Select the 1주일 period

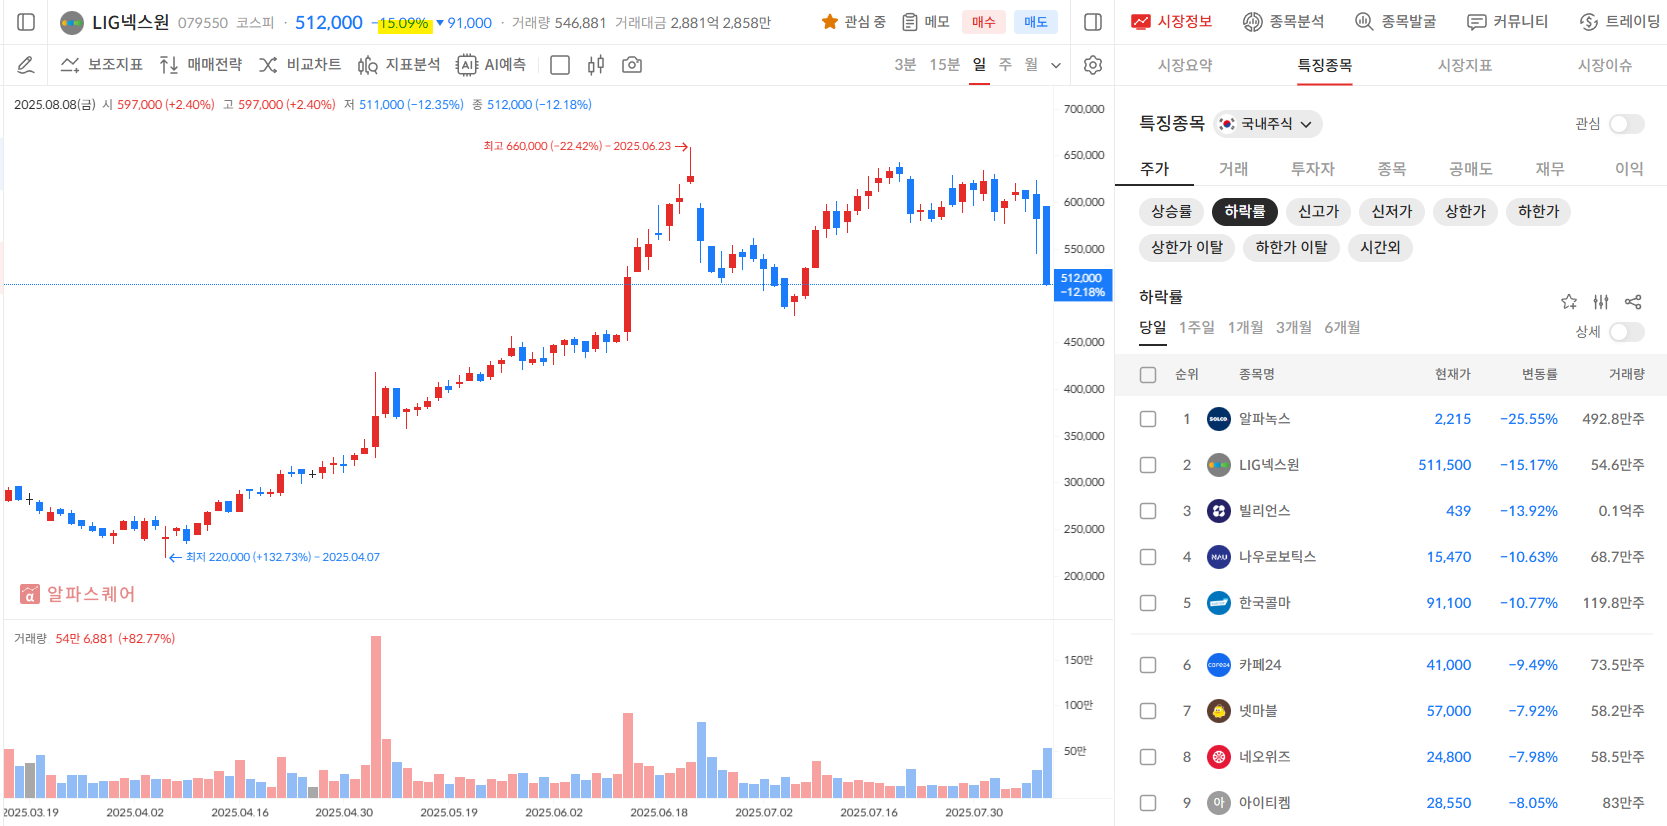[1197, 328]
